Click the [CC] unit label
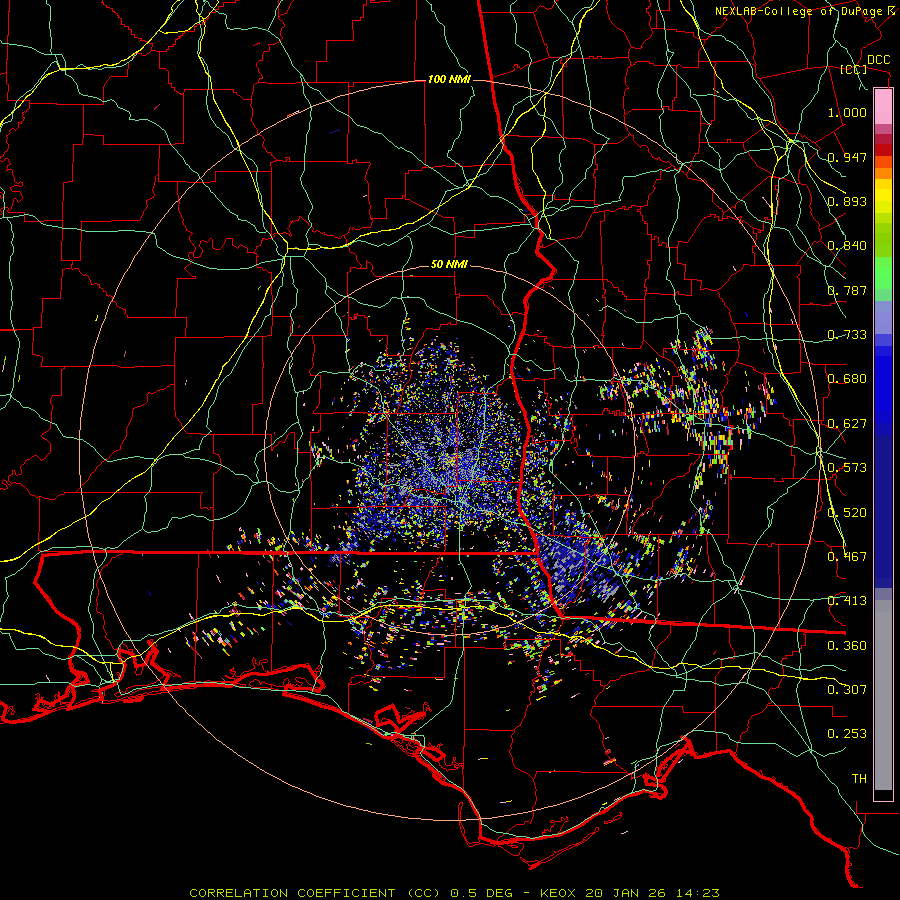Image resolution: width=900 pixels, height=900 pixels. 854,69
